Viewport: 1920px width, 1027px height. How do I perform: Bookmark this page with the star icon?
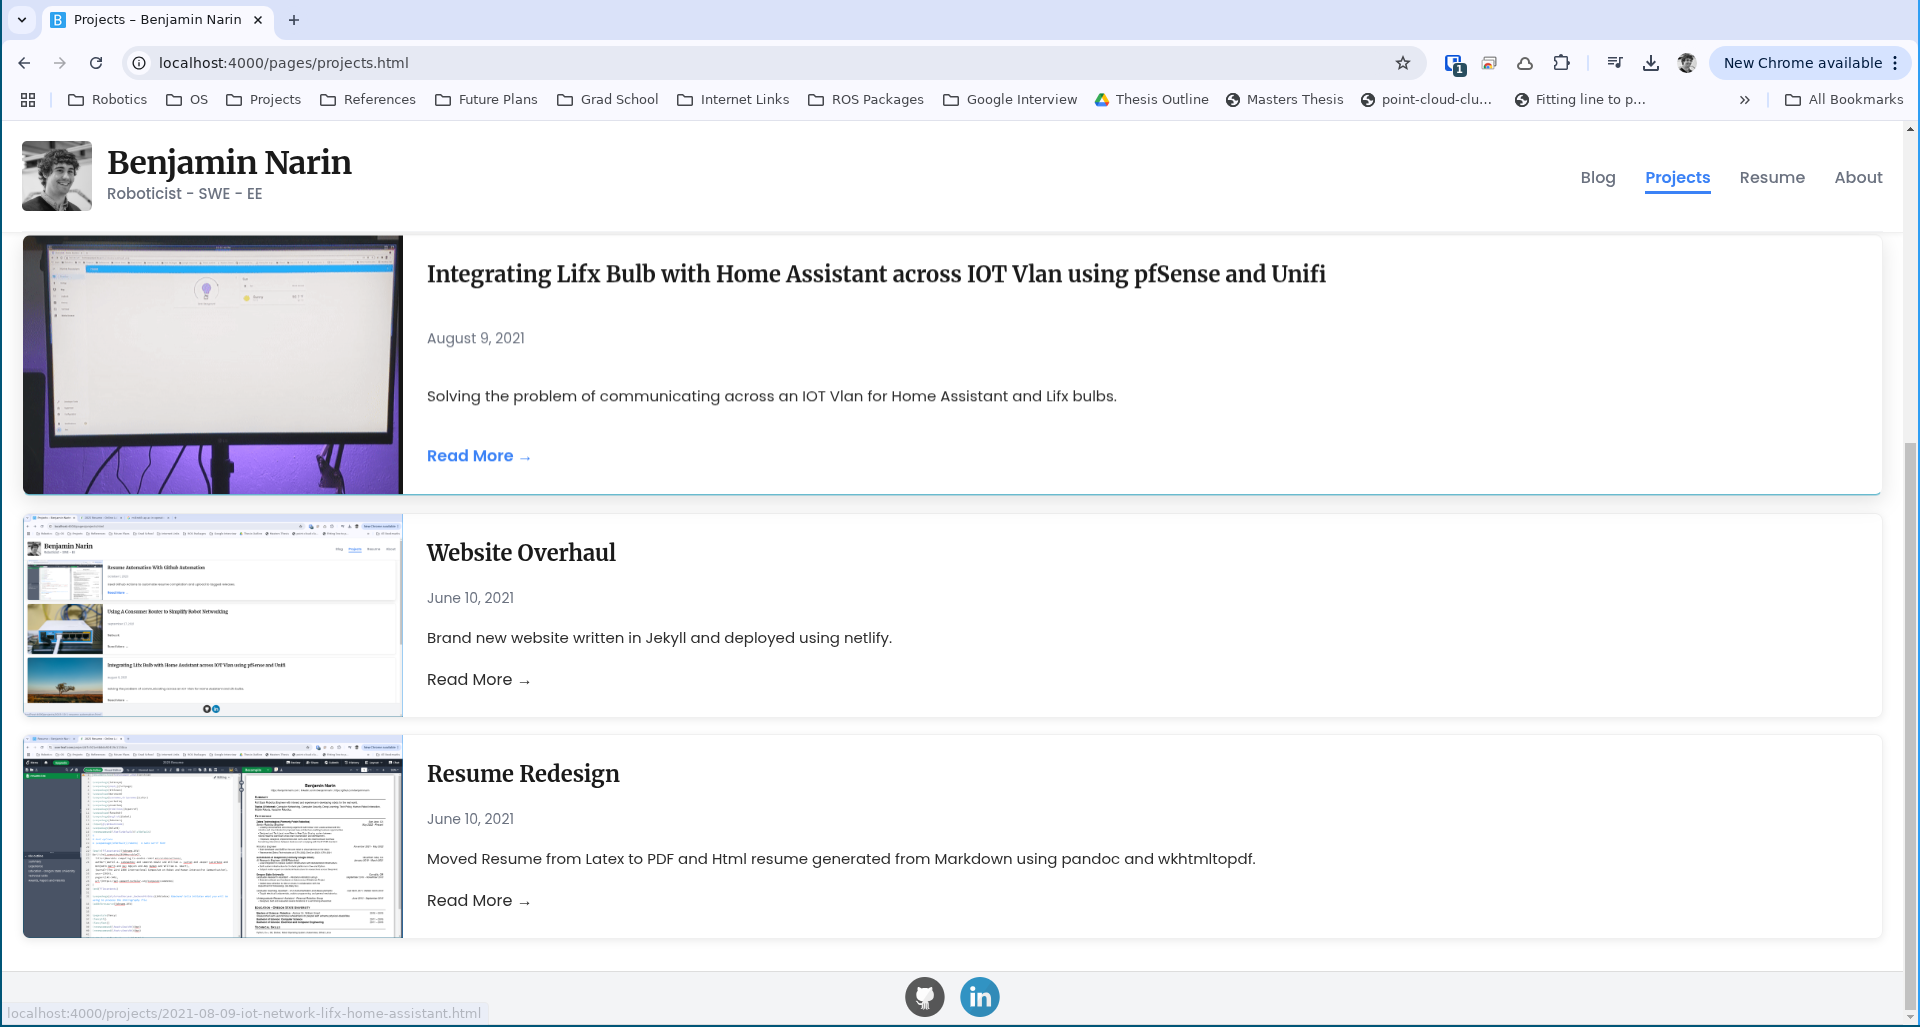coord(1403,63)
